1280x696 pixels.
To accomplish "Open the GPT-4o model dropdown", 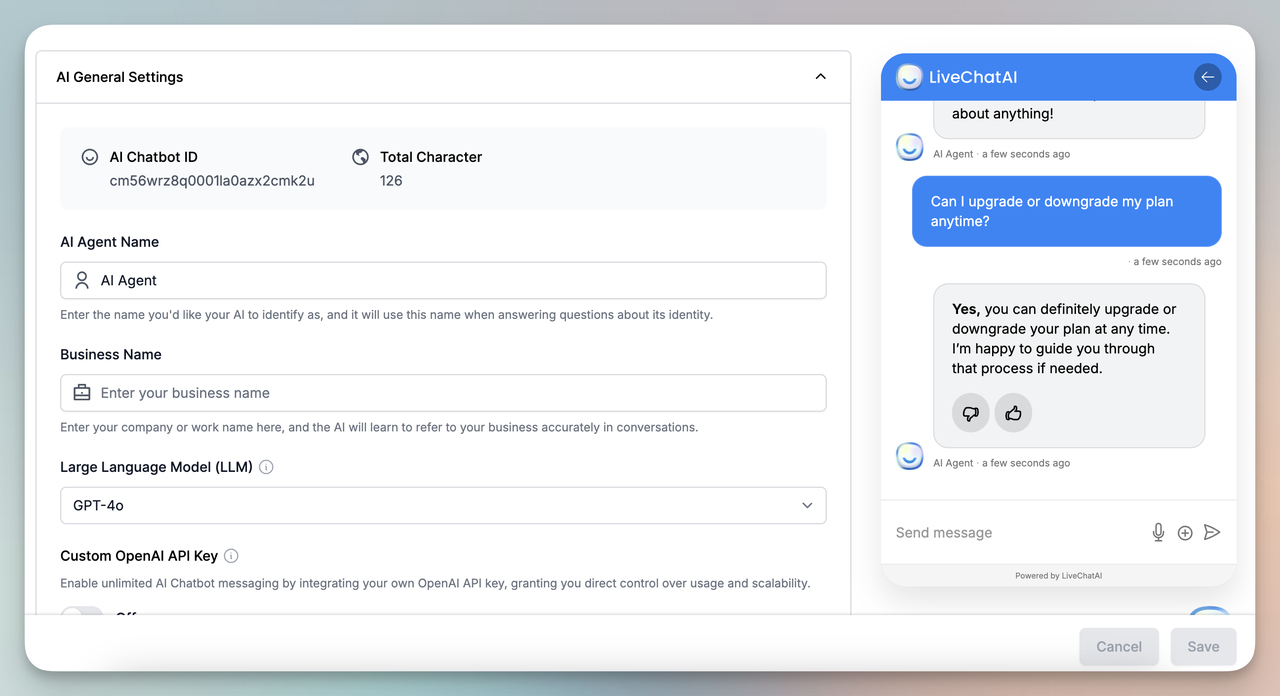I will click(x=442, y=505).
